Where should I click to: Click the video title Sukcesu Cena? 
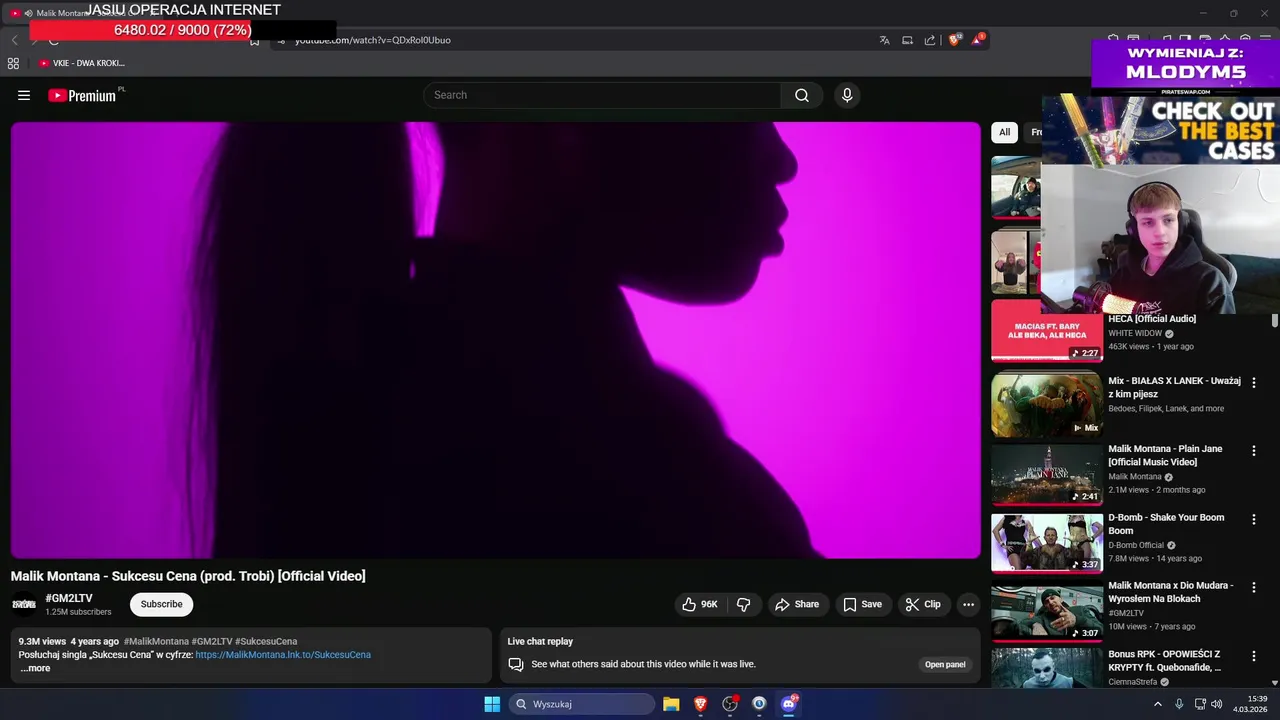point(188,576)
